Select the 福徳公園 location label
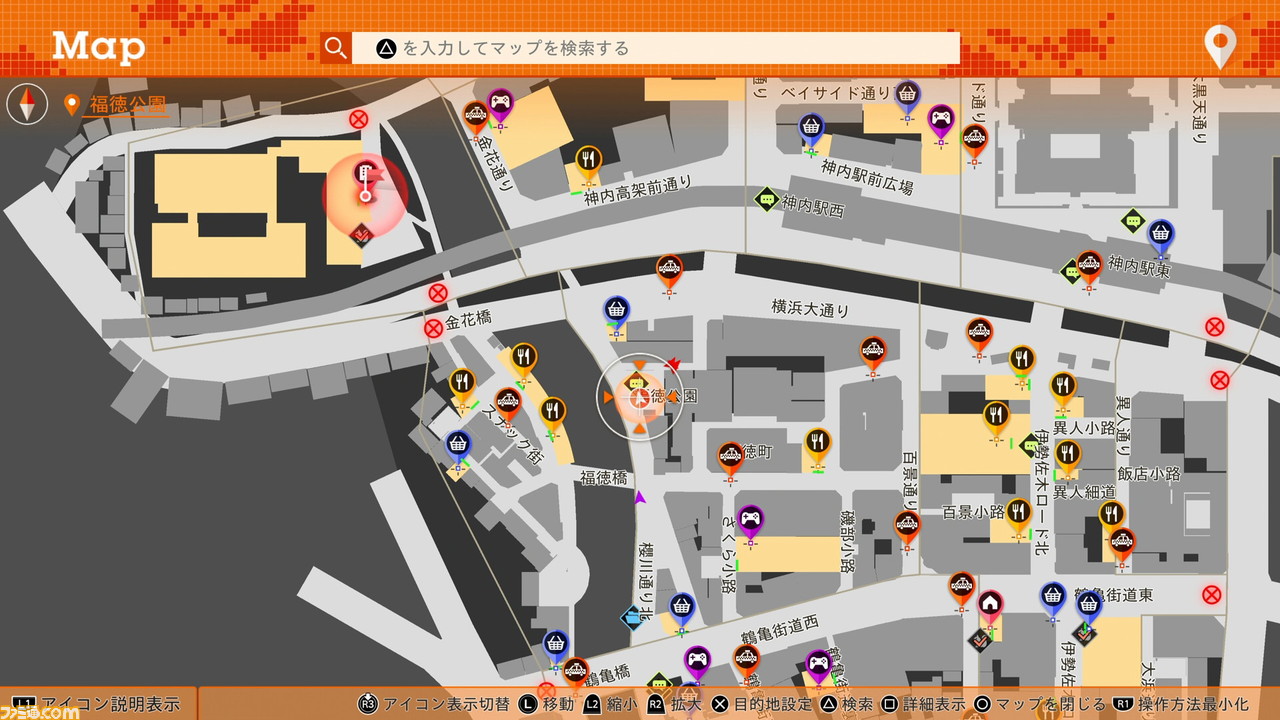Image resolution: width=1280 pixels, height=720 pixels. (128, 104)
